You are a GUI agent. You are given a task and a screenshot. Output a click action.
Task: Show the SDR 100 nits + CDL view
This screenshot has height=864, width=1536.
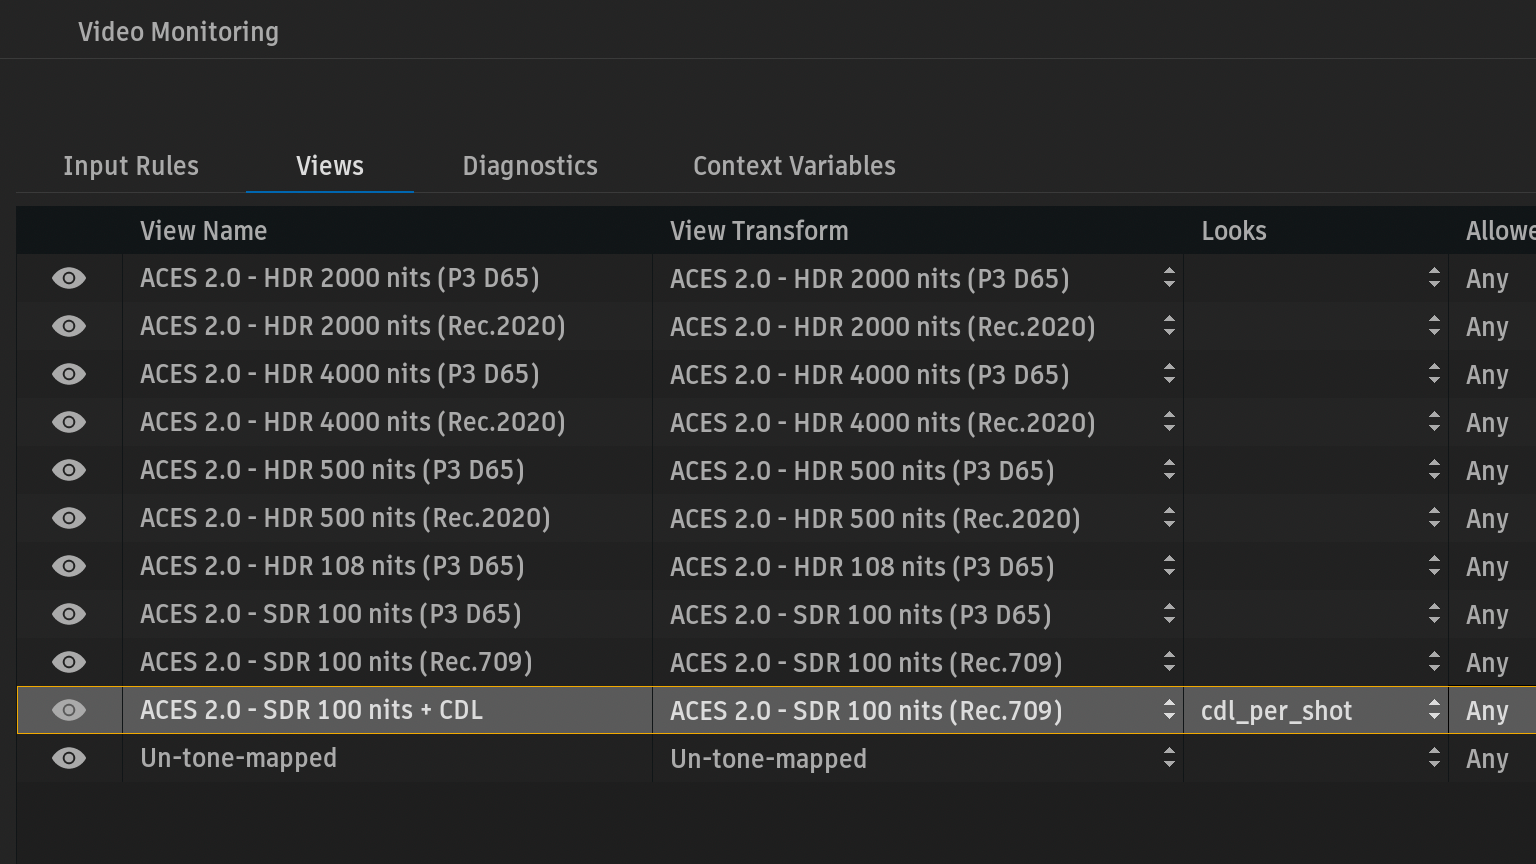pyautogui.click(x=69, y=710)
